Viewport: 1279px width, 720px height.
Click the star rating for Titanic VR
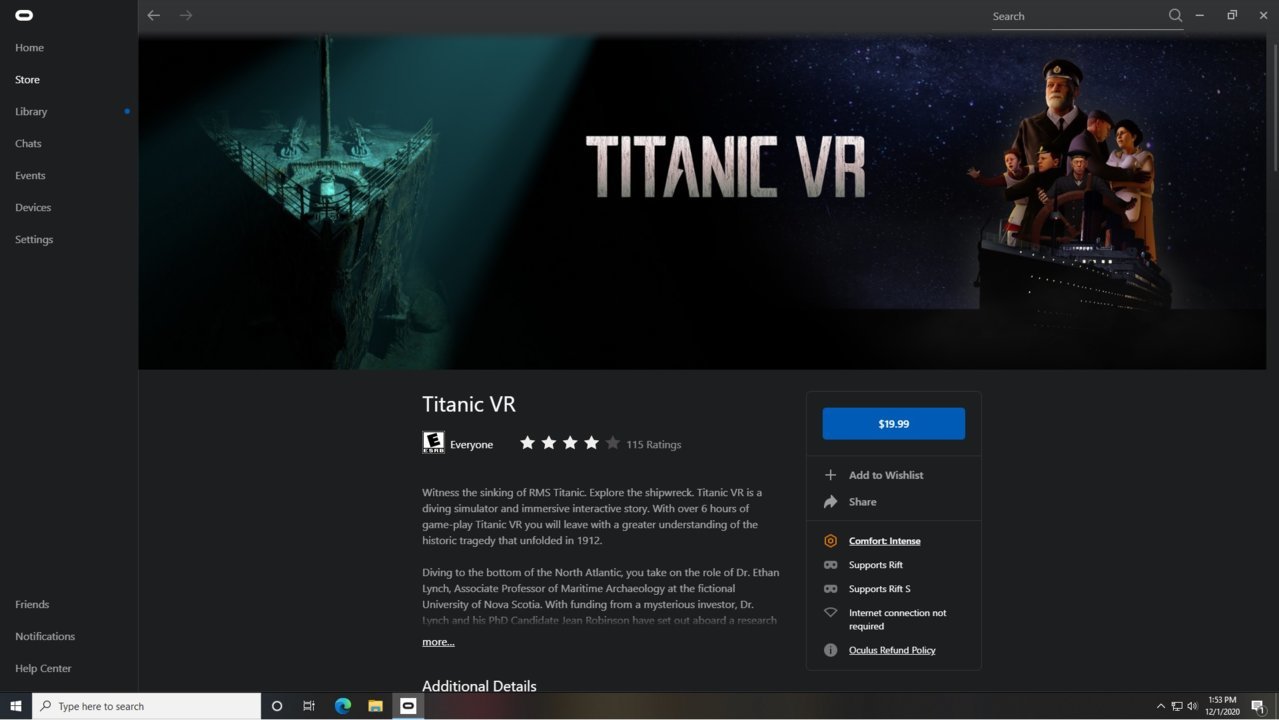pos(569,443)
